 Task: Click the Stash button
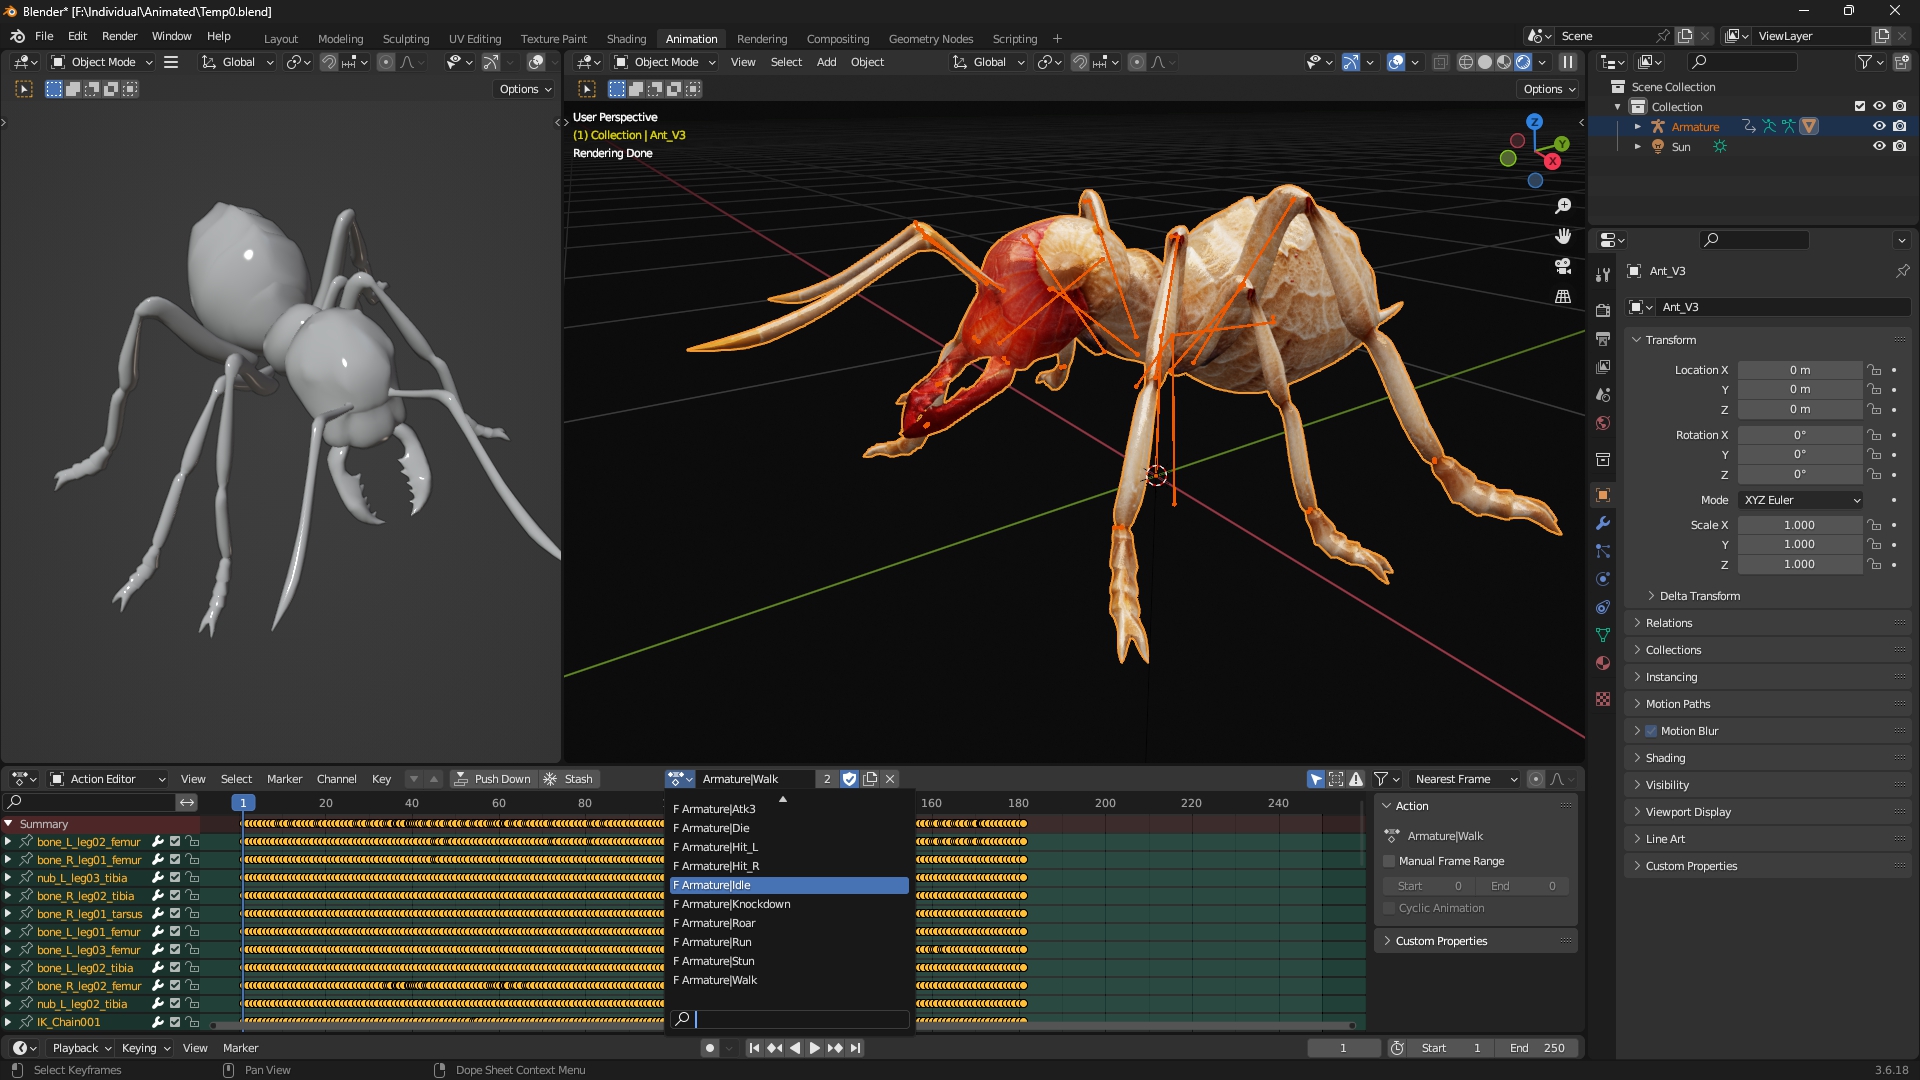point(568,779)
